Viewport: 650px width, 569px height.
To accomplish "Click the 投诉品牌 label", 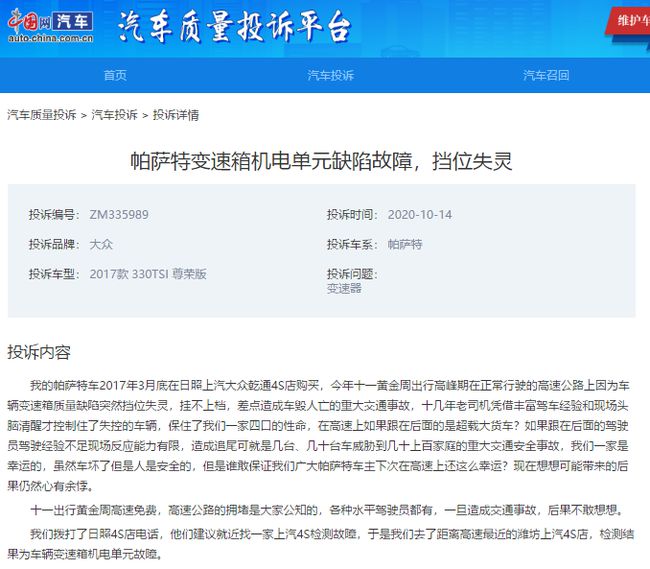I will (x=54, y=245).
